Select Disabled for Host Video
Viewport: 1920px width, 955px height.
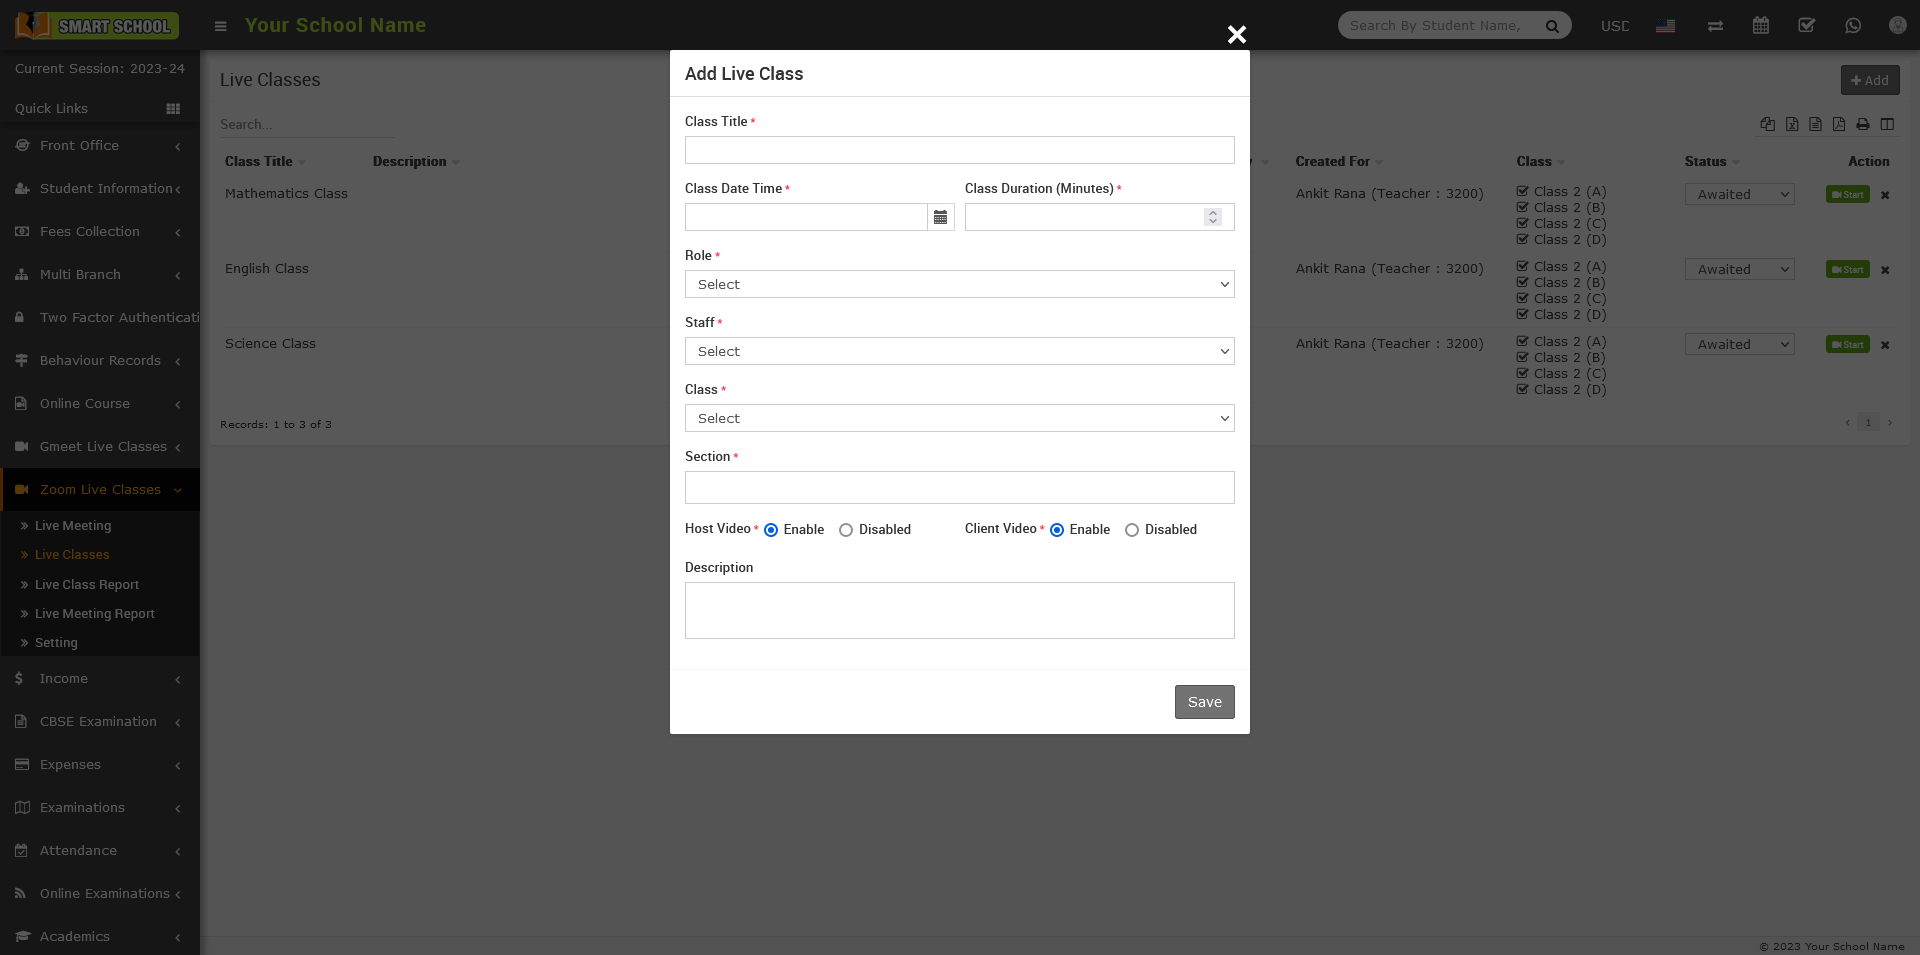tap(846, 530)
